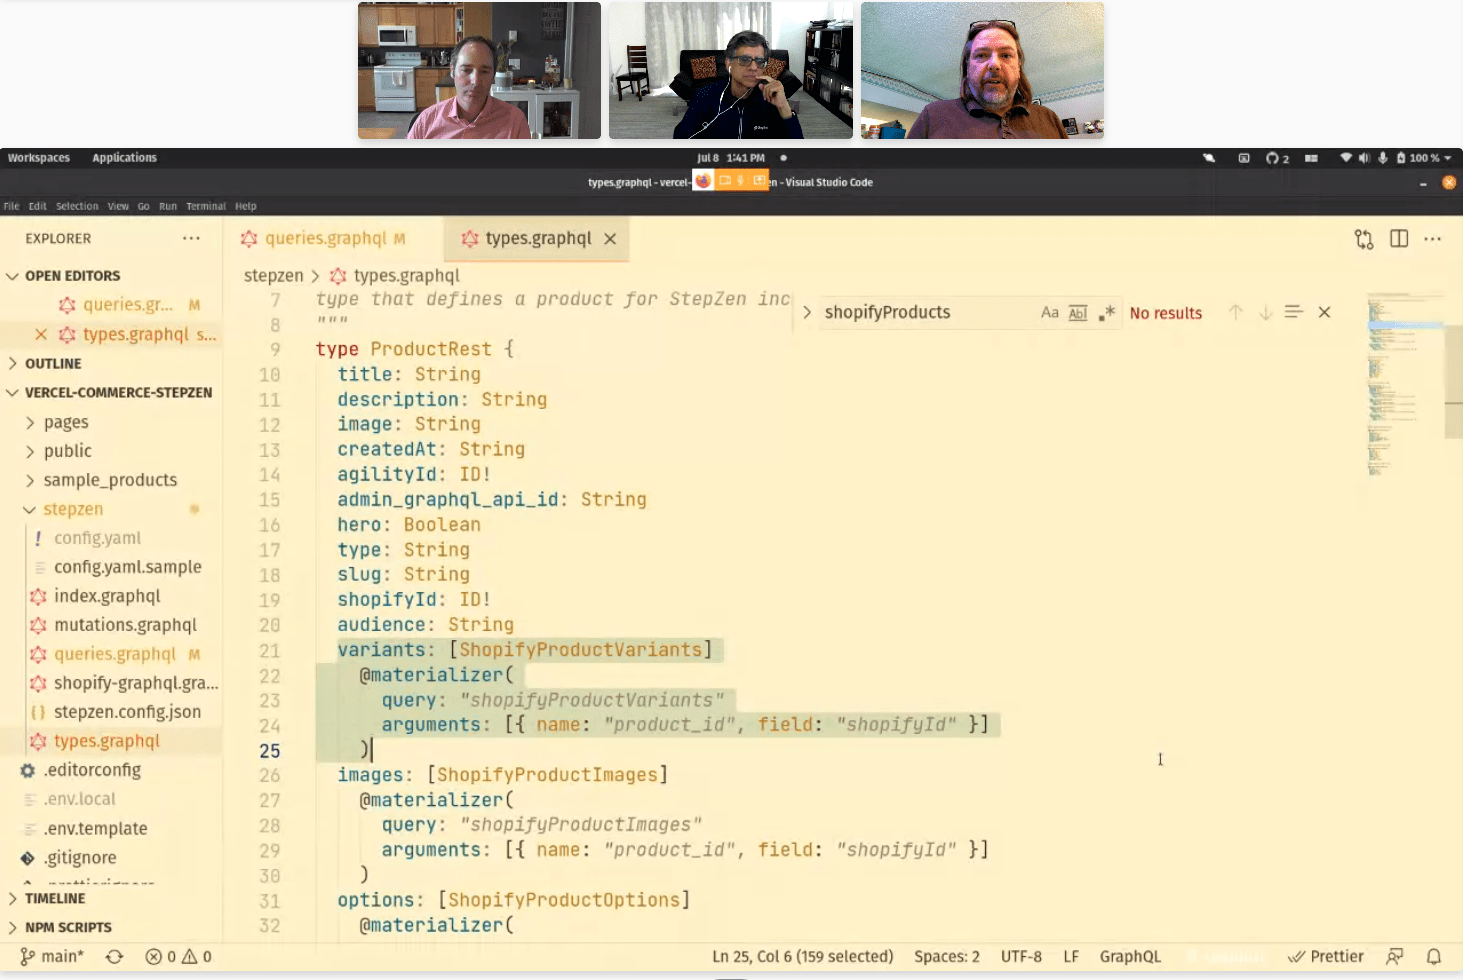This screenshot has height=980, width=1463.
Task: Toggle whole word matching in search
Action: 1077,312
